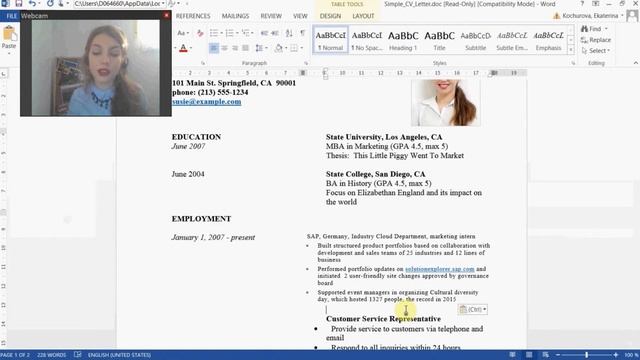This screenshot has height=360, width=640.
Task: Click the Web Layout view icon in status bar
Action: coord(545,355)
